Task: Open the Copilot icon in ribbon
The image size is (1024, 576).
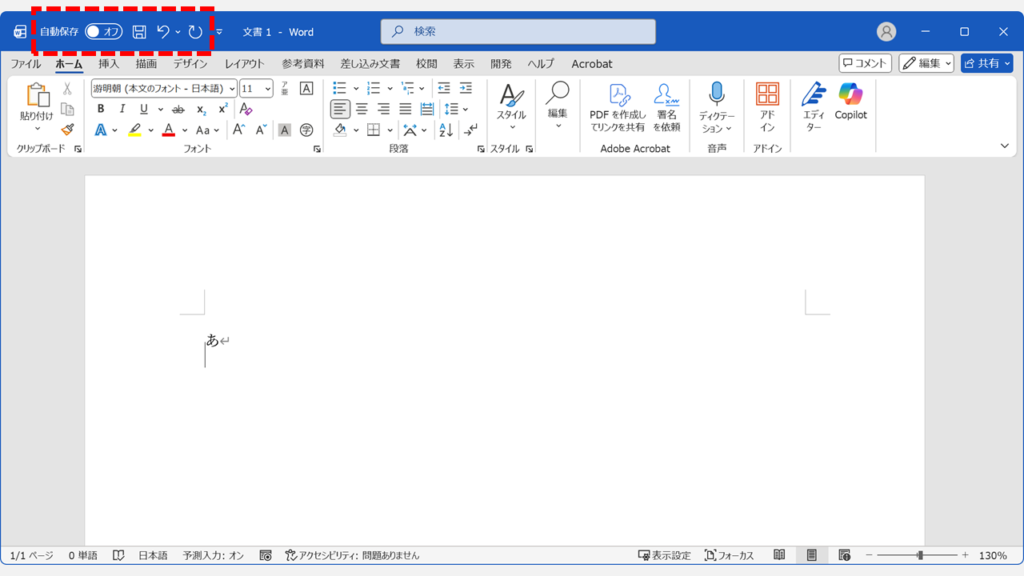Action: (x=851, y=102)
